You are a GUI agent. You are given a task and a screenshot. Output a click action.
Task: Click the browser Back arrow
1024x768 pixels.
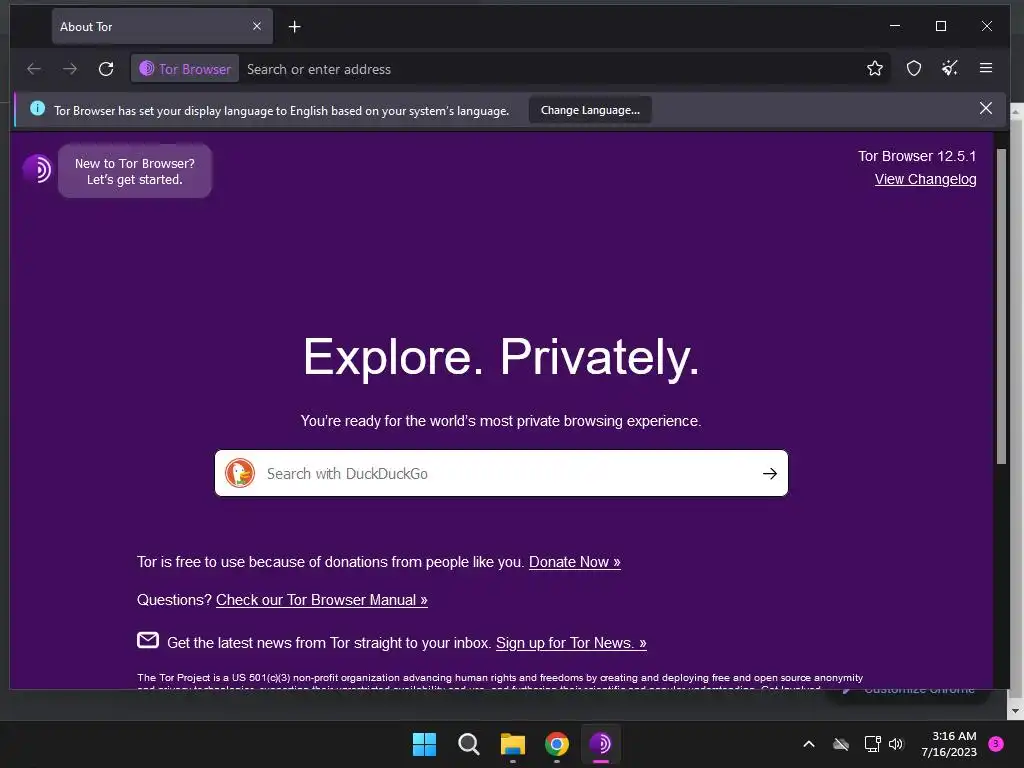34,69
